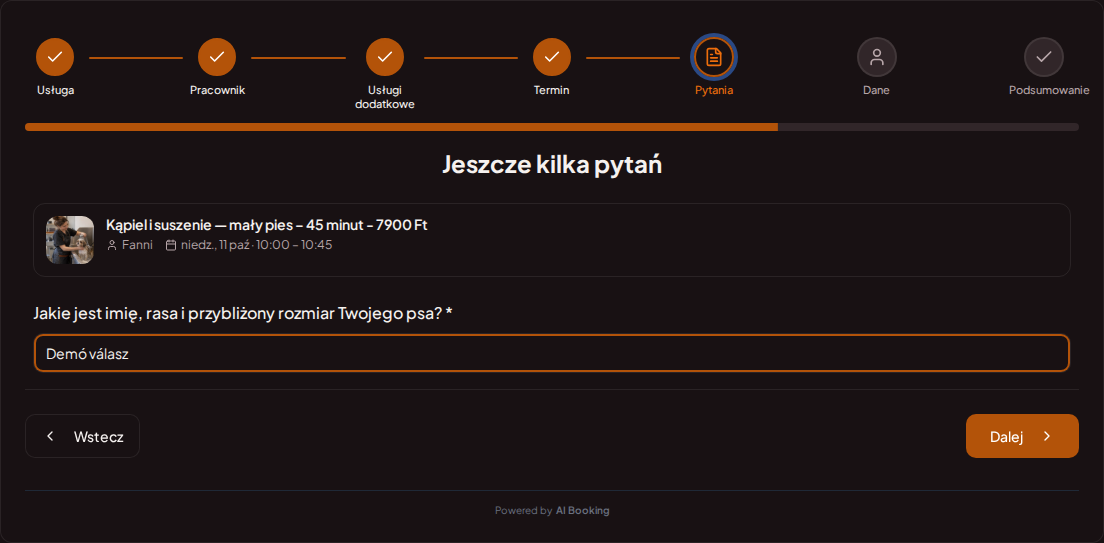Click the right chevron in Dalej button
1104x543 pixels.
coord(1047,436)
